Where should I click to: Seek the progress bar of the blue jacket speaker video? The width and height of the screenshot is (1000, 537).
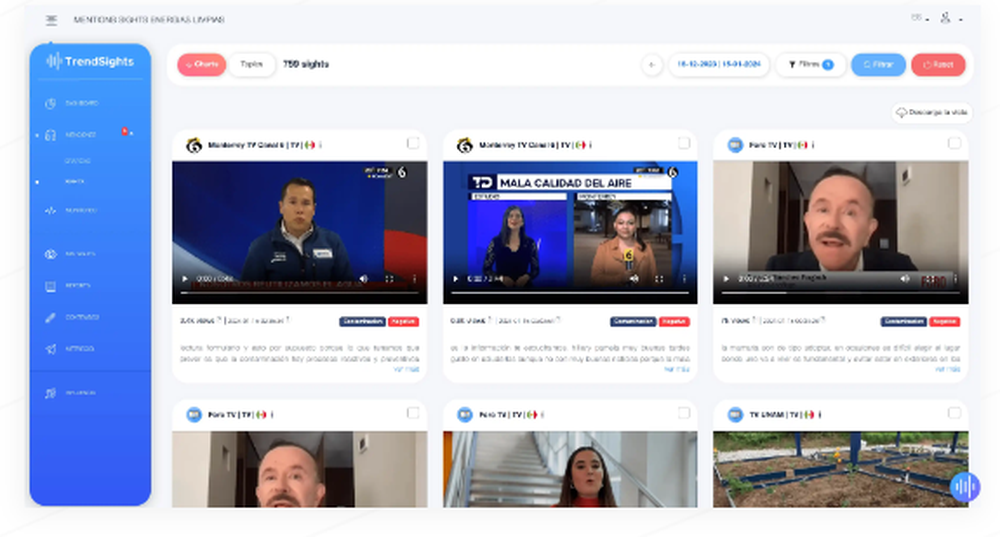300,293
